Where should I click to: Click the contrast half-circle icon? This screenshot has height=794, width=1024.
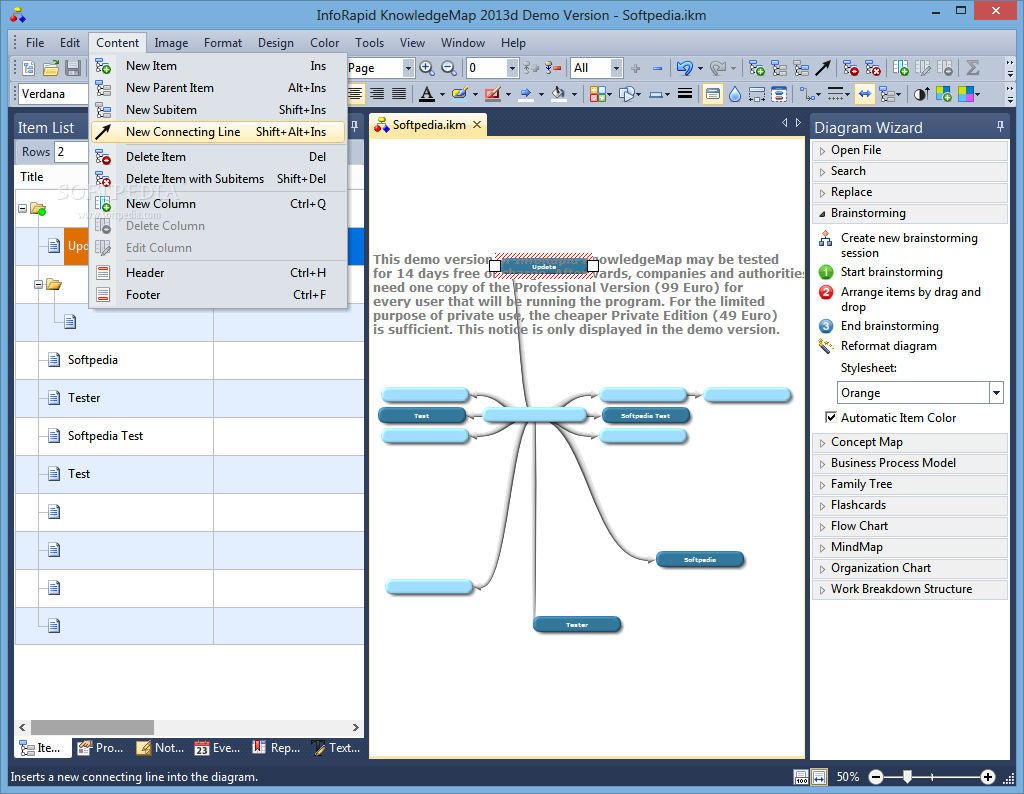pyautogui.click(x=921, y=94)
